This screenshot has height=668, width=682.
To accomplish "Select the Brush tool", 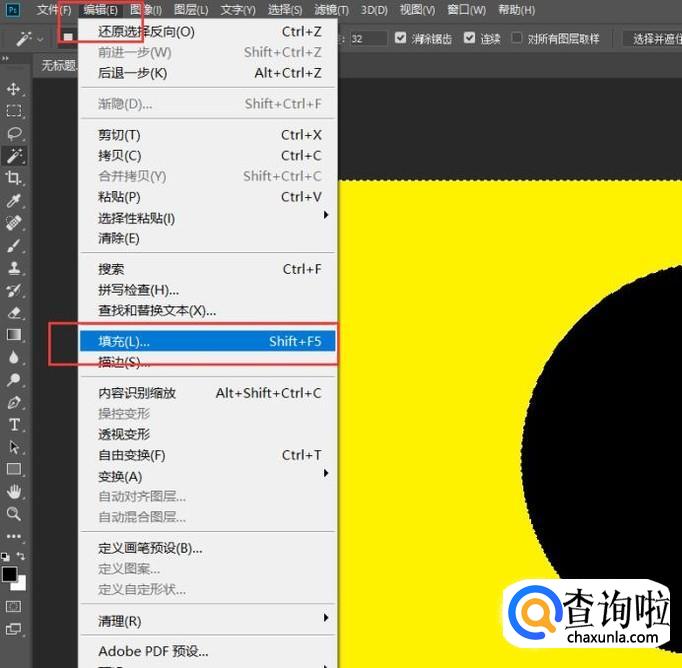I will tap(13, 245).
